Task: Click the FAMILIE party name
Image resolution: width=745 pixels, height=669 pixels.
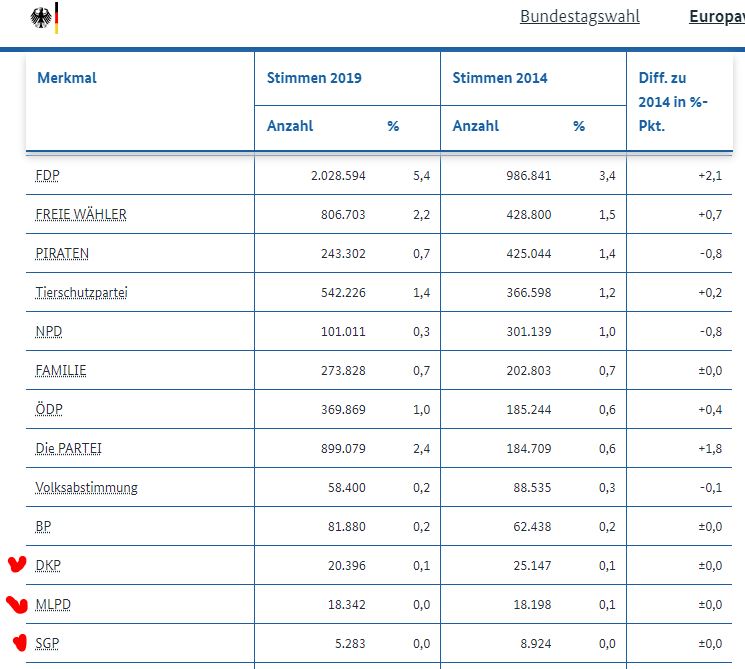Action: tap(61, 370)
